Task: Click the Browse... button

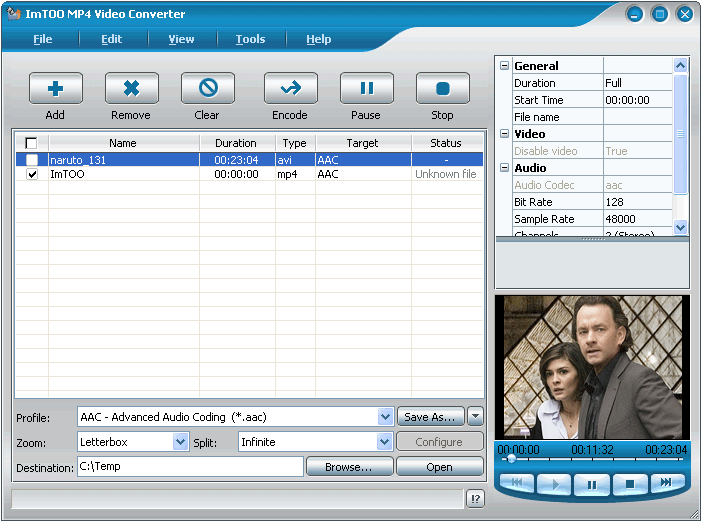Action: click(x=348, y=467)
